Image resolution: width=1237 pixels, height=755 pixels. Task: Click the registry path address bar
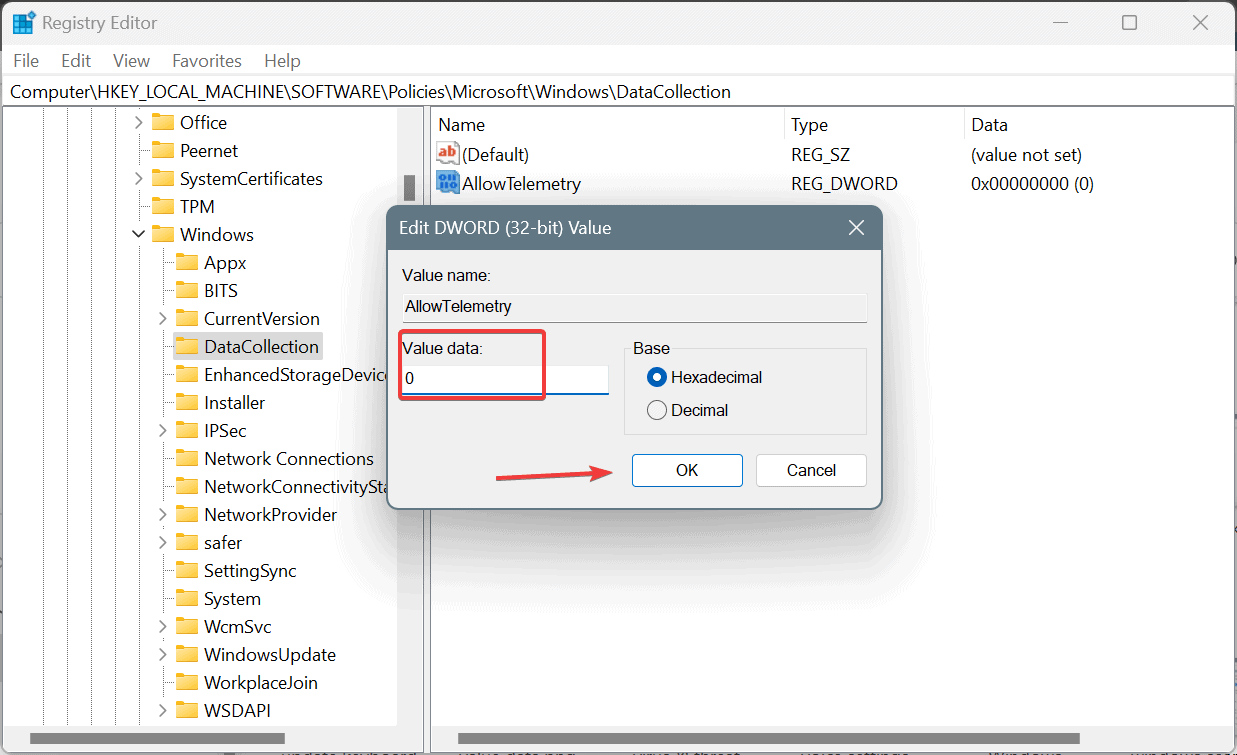click(618, 91)
